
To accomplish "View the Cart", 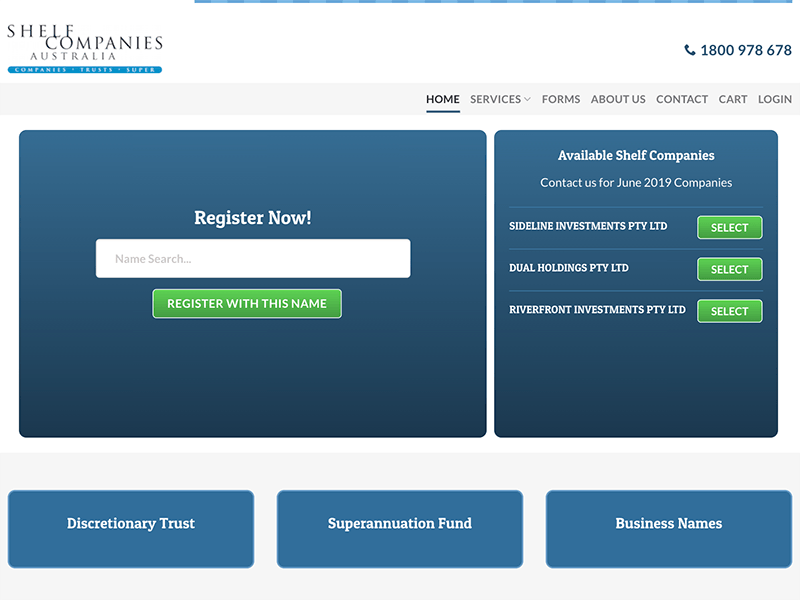I will (x=733, y=99).
